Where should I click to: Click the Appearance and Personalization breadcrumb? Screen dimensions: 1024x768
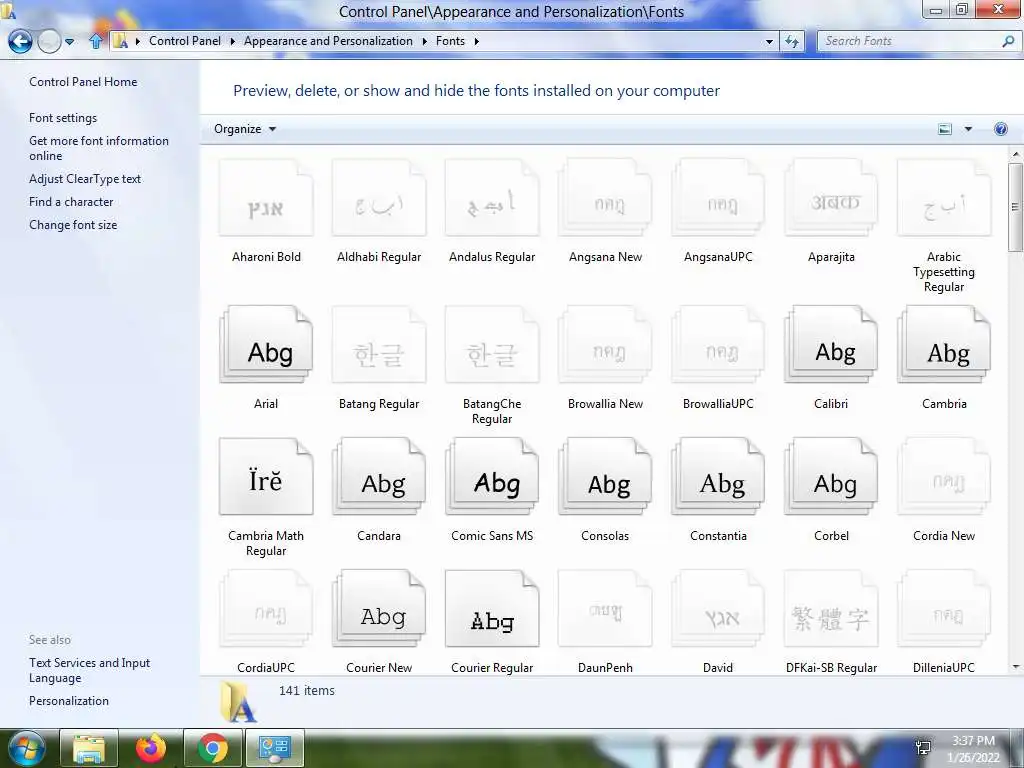[x=328, y=40]
